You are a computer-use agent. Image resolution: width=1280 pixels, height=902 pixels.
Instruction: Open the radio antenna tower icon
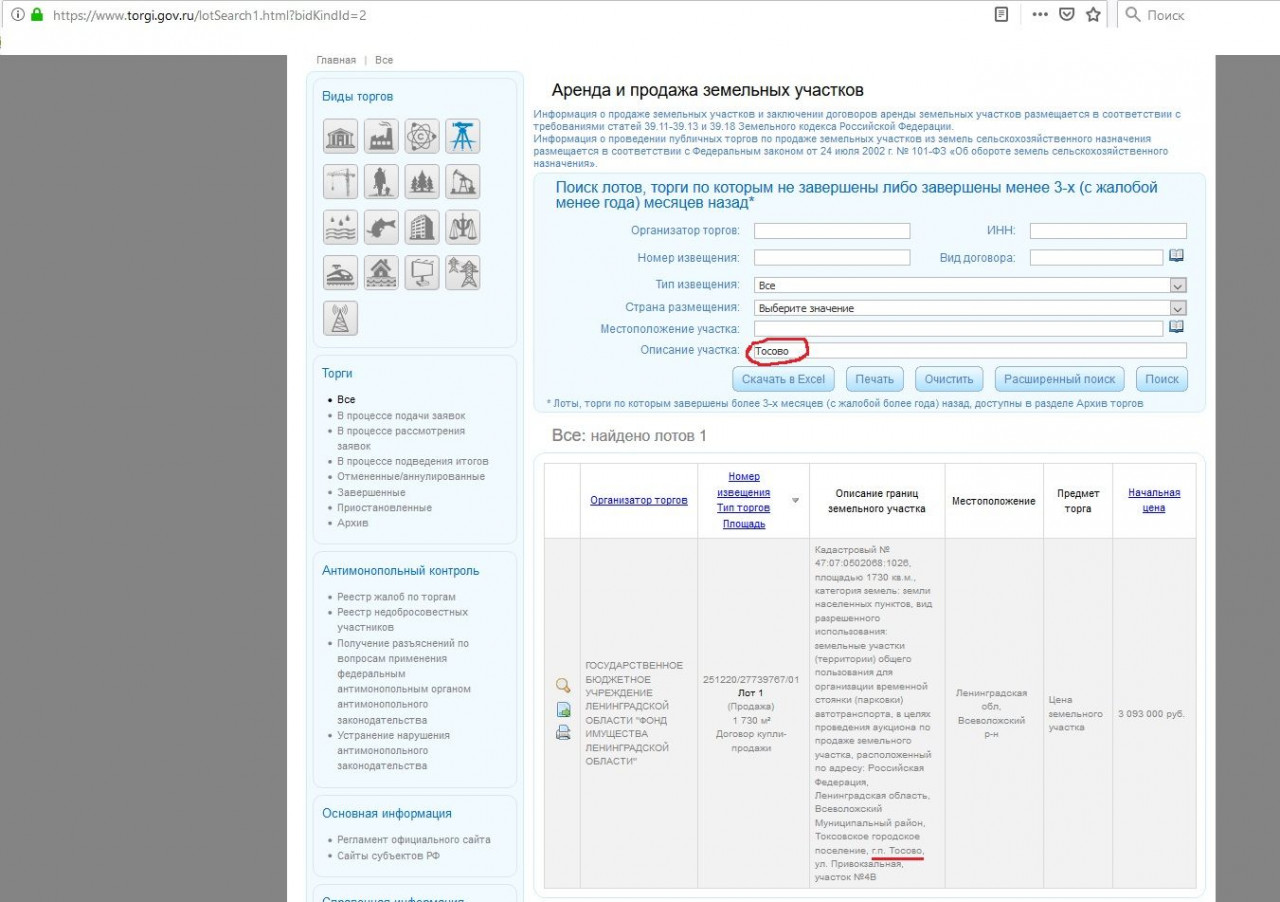[341, 318]
